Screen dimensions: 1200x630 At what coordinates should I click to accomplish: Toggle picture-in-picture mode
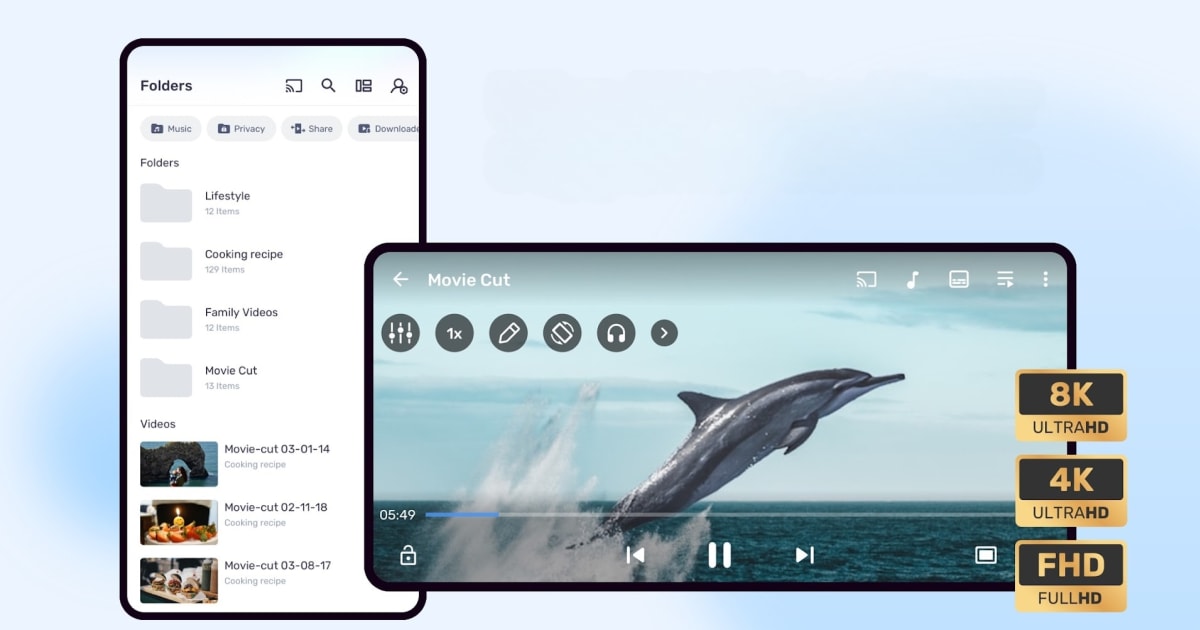(x=986, y=553)
